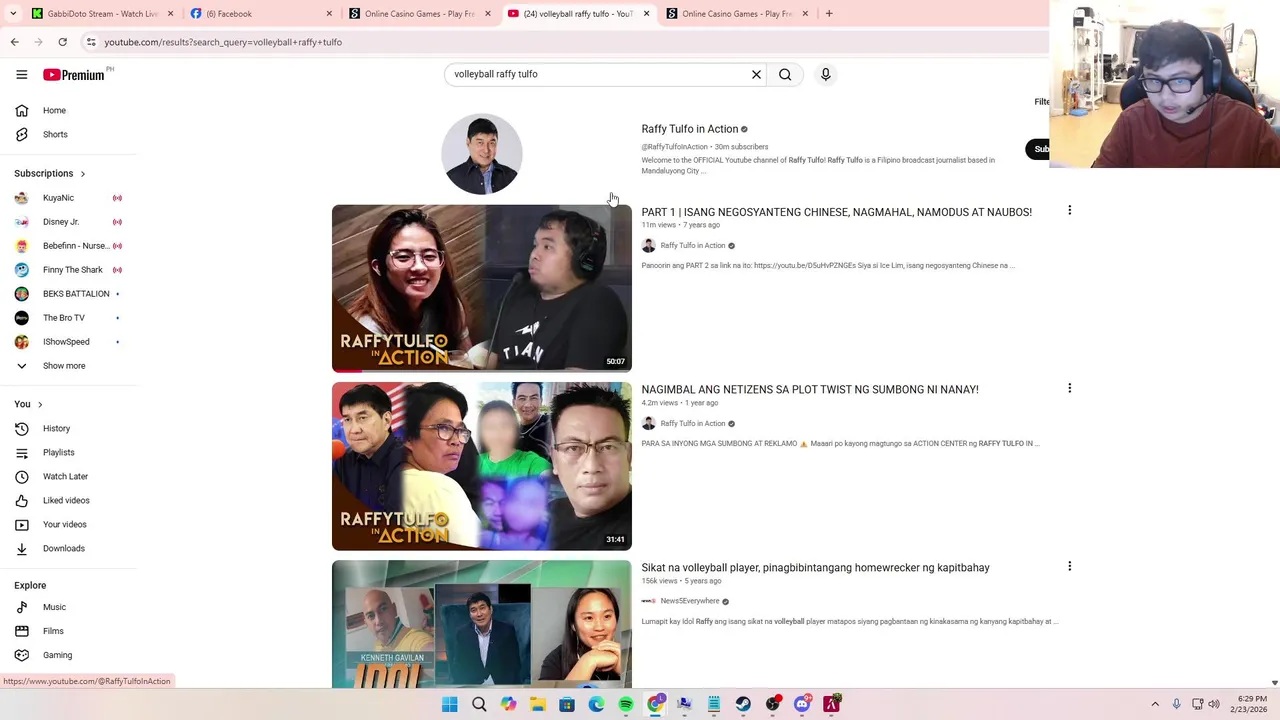Start voice search with the microphone

826,74
